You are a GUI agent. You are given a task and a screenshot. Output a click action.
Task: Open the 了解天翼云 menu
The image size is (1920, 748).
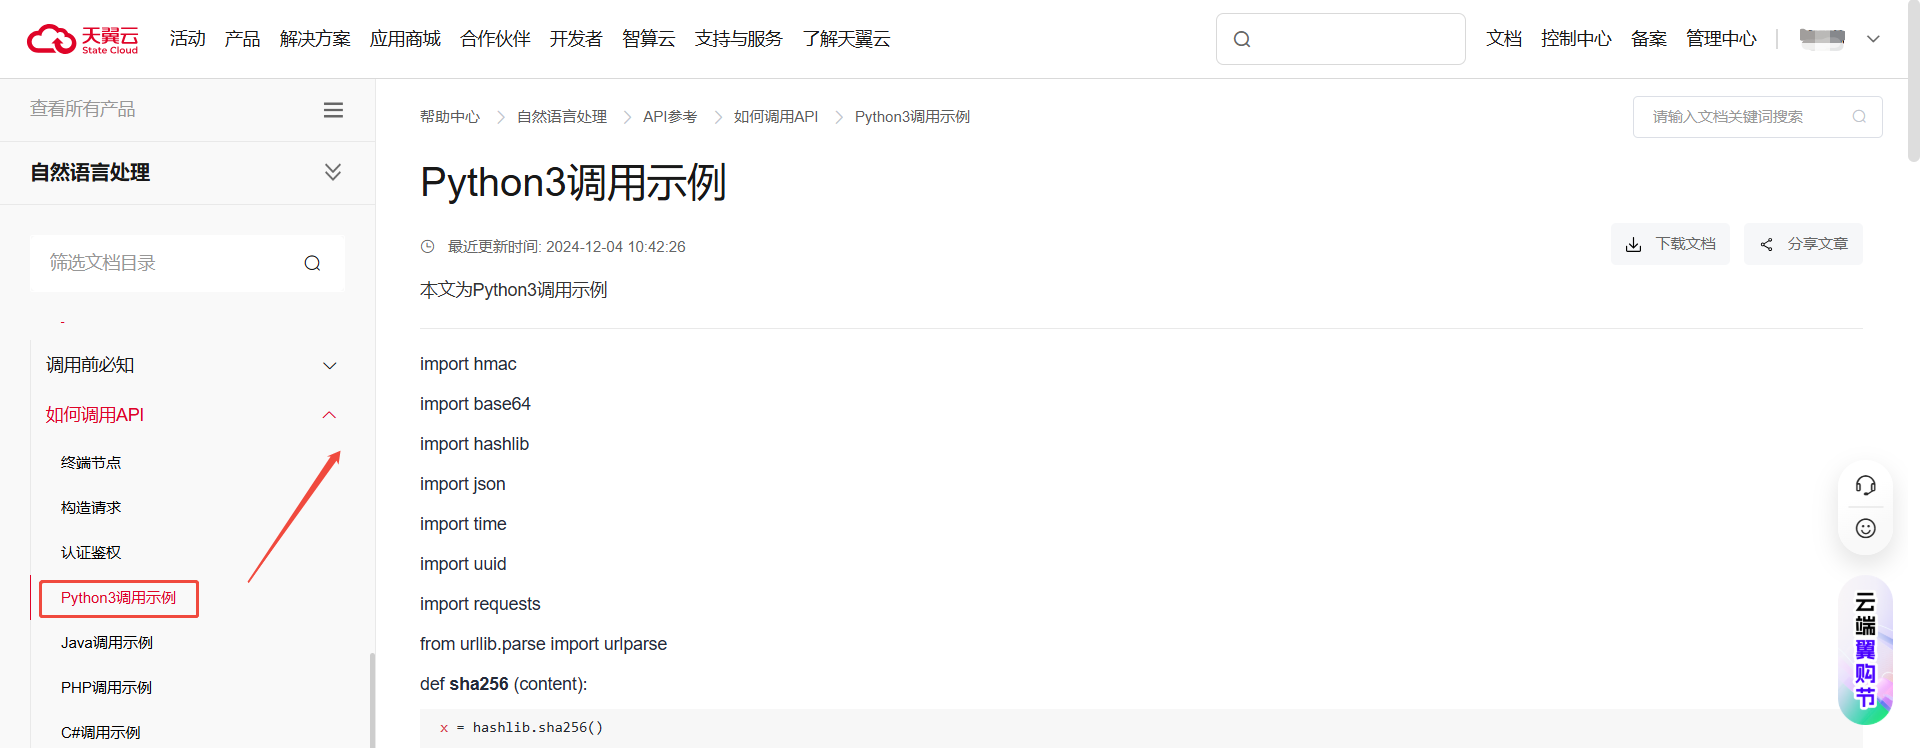846,39
